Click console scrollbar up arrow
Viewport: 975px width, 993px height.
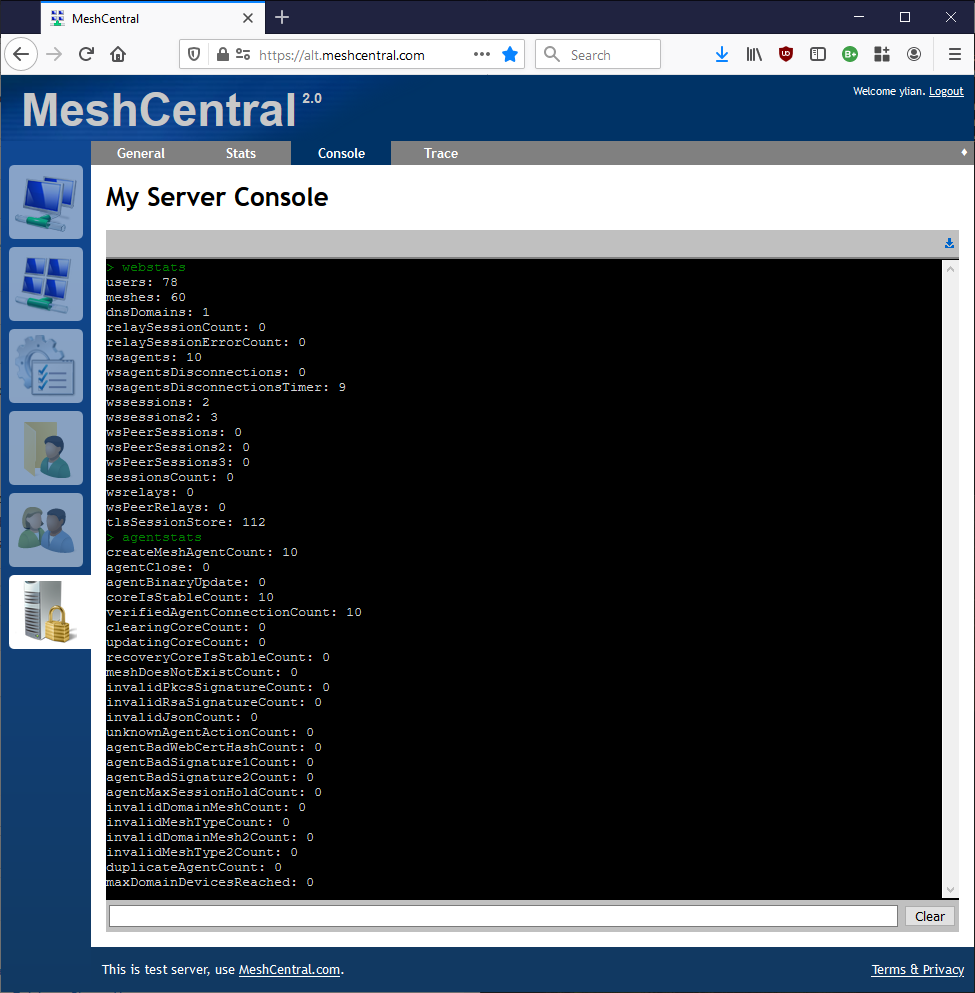coord(950,269)
